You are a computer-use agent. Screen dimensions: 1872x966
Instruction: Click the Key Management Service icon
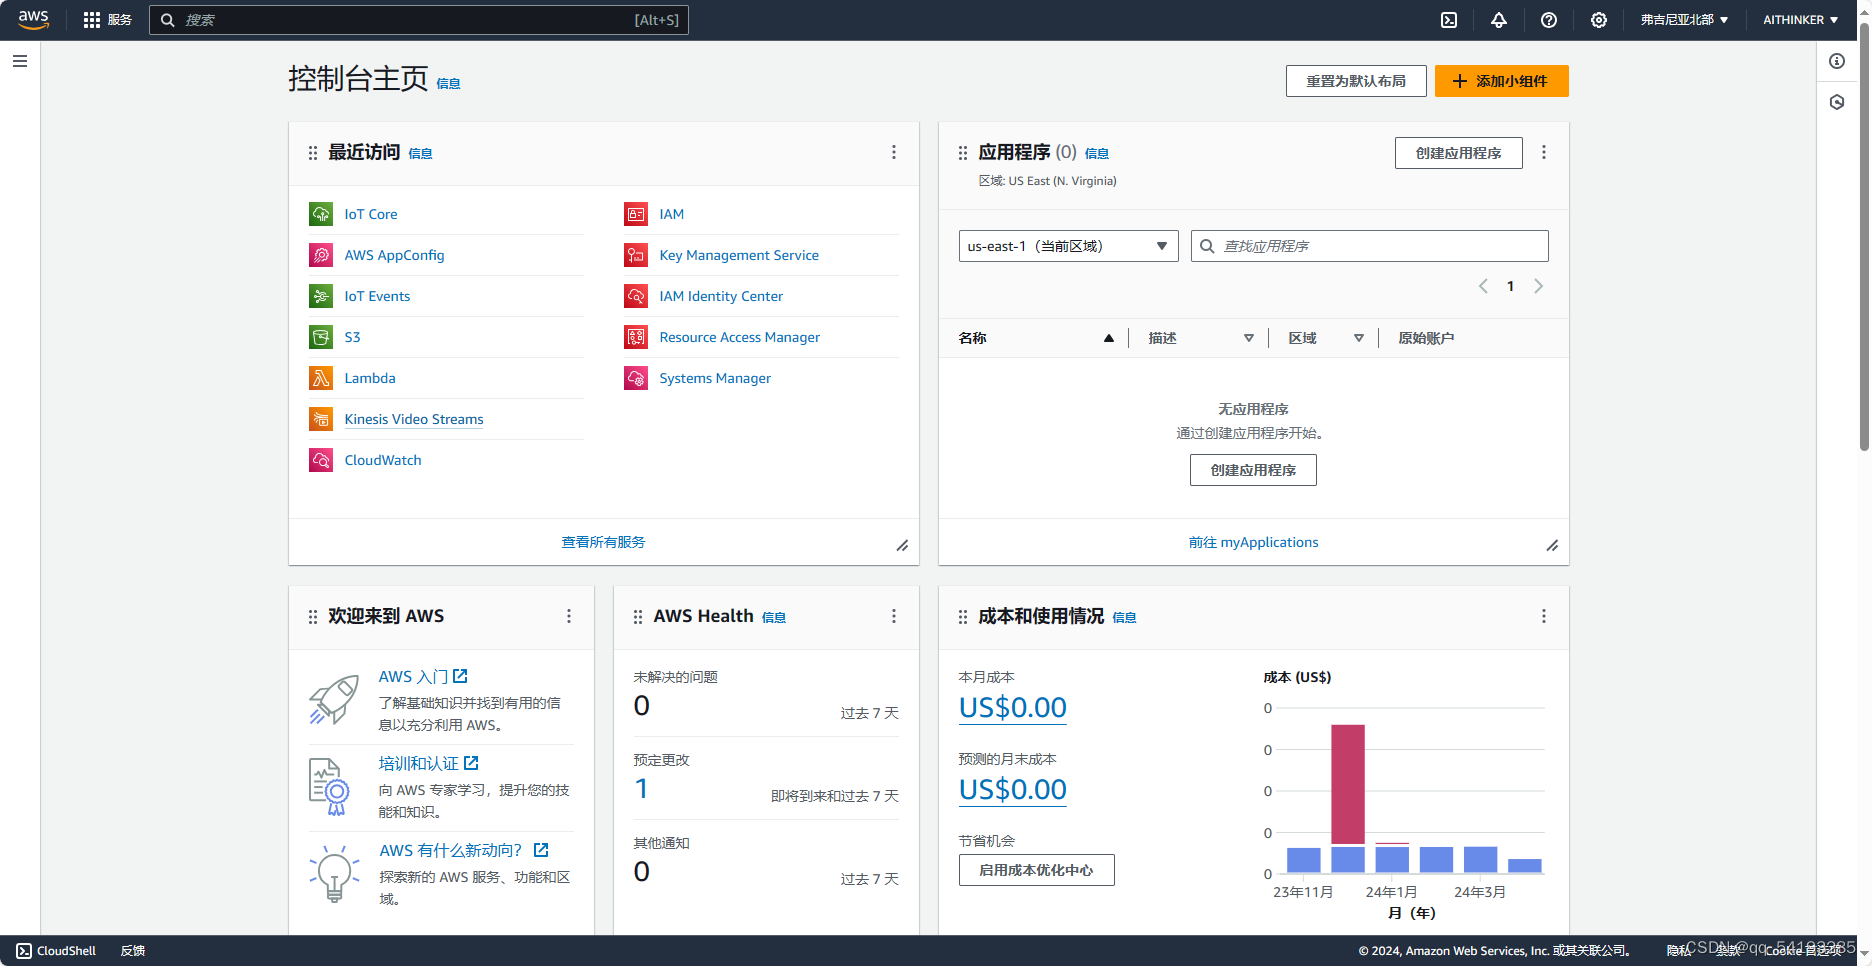click(x=636, y=255)
